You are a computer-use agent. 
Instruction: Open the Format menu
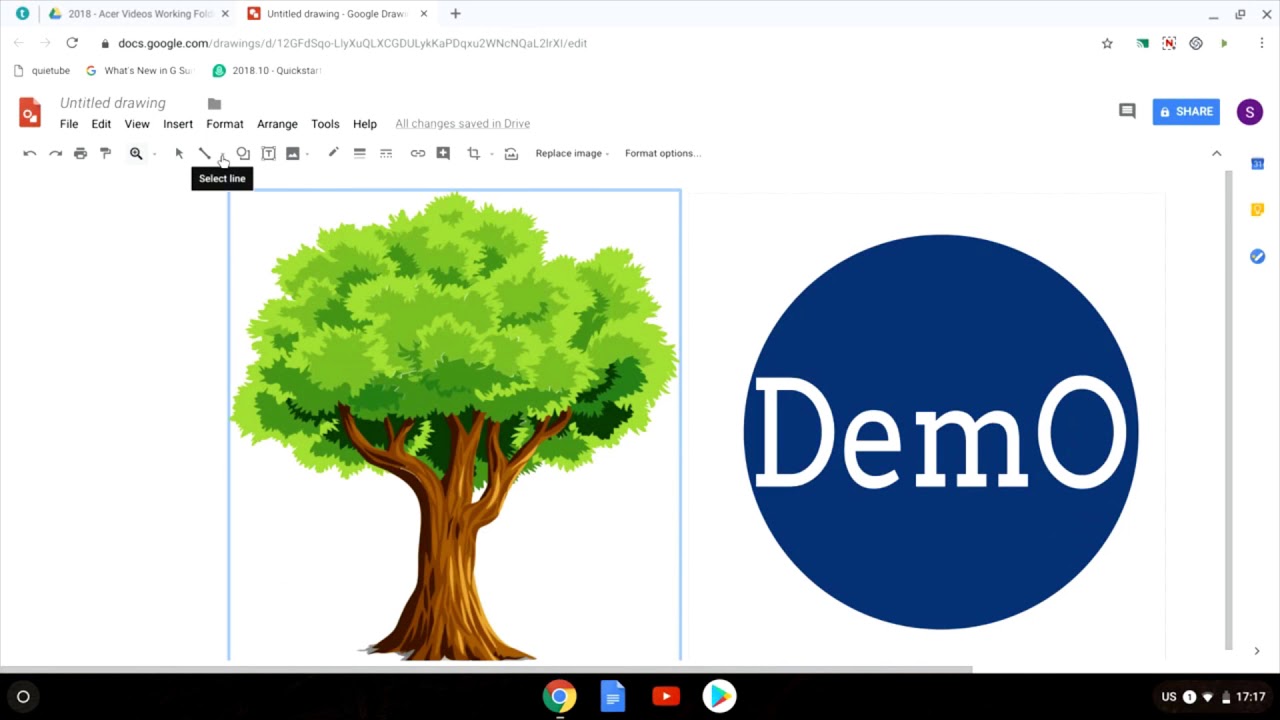(225, 124)
